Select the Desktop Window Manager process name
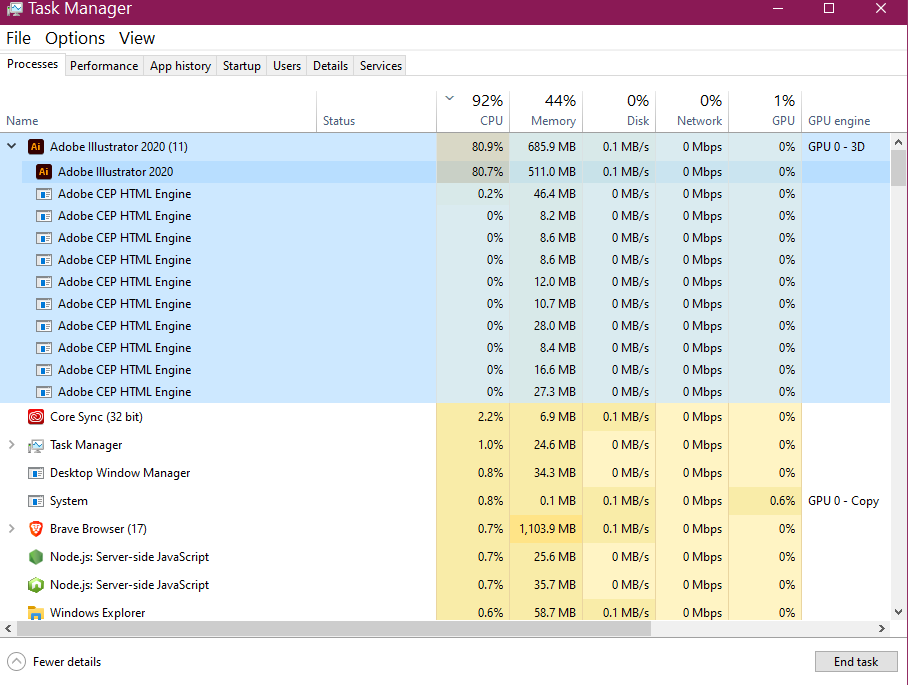This screenshot has height=685, width=908. click(120, 473)
